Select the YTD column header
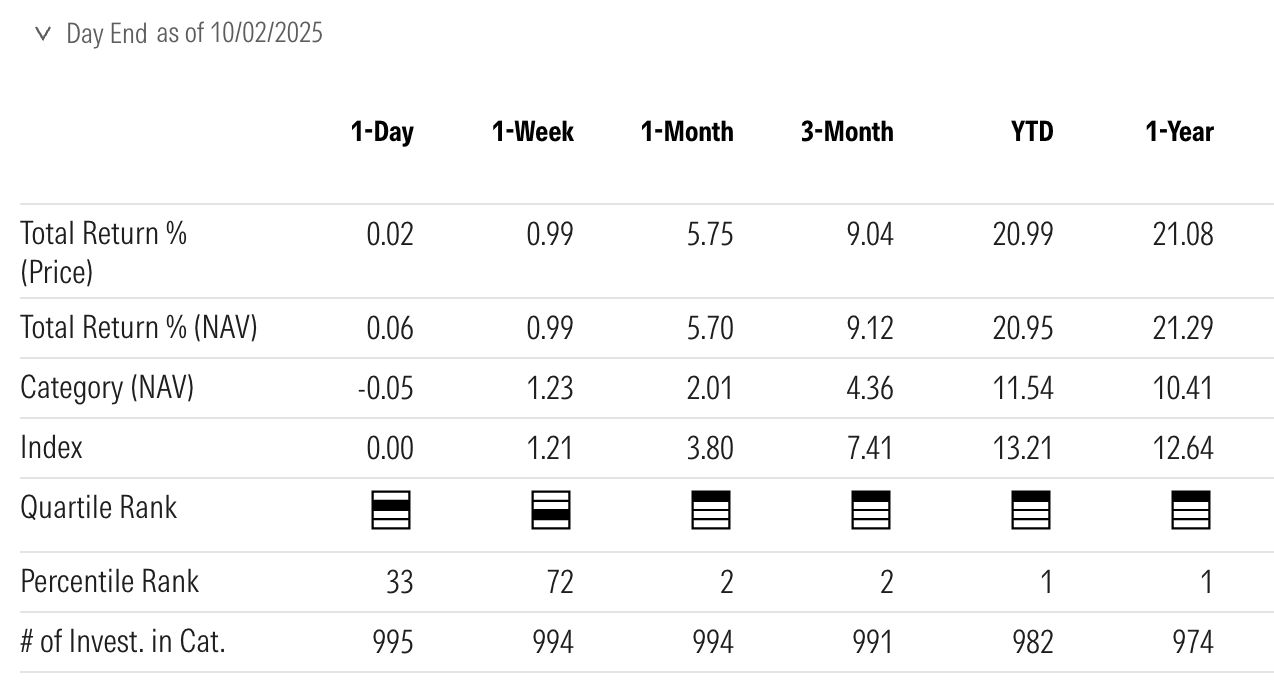 [1031, 132]
